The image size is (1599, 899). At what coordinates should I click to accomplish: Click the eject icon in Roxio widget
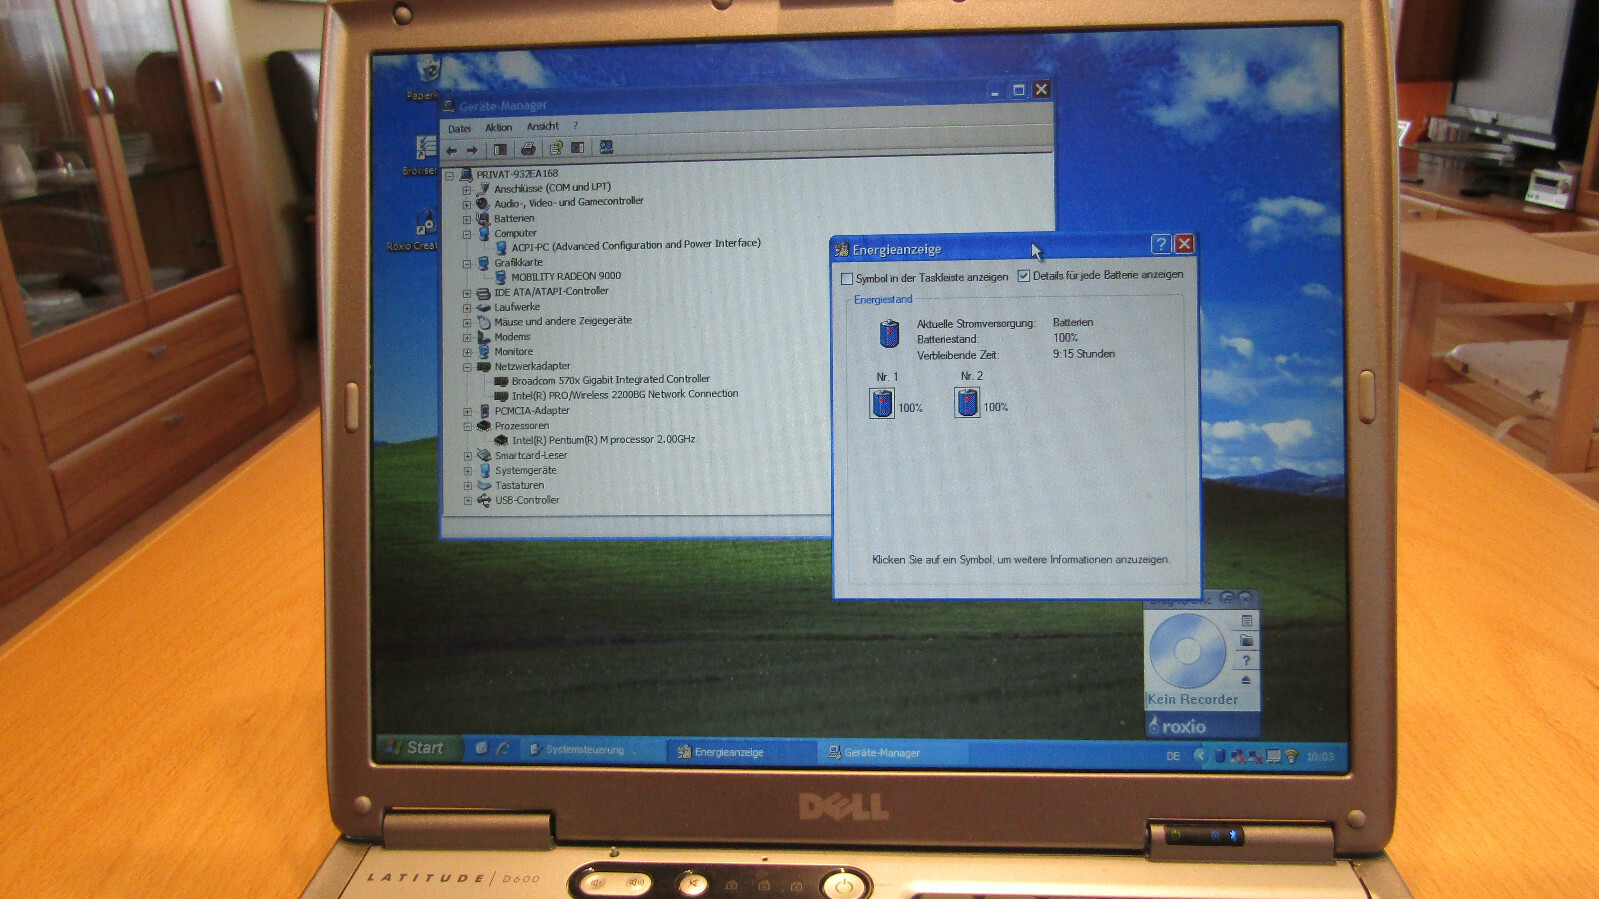click(1246, 680)
